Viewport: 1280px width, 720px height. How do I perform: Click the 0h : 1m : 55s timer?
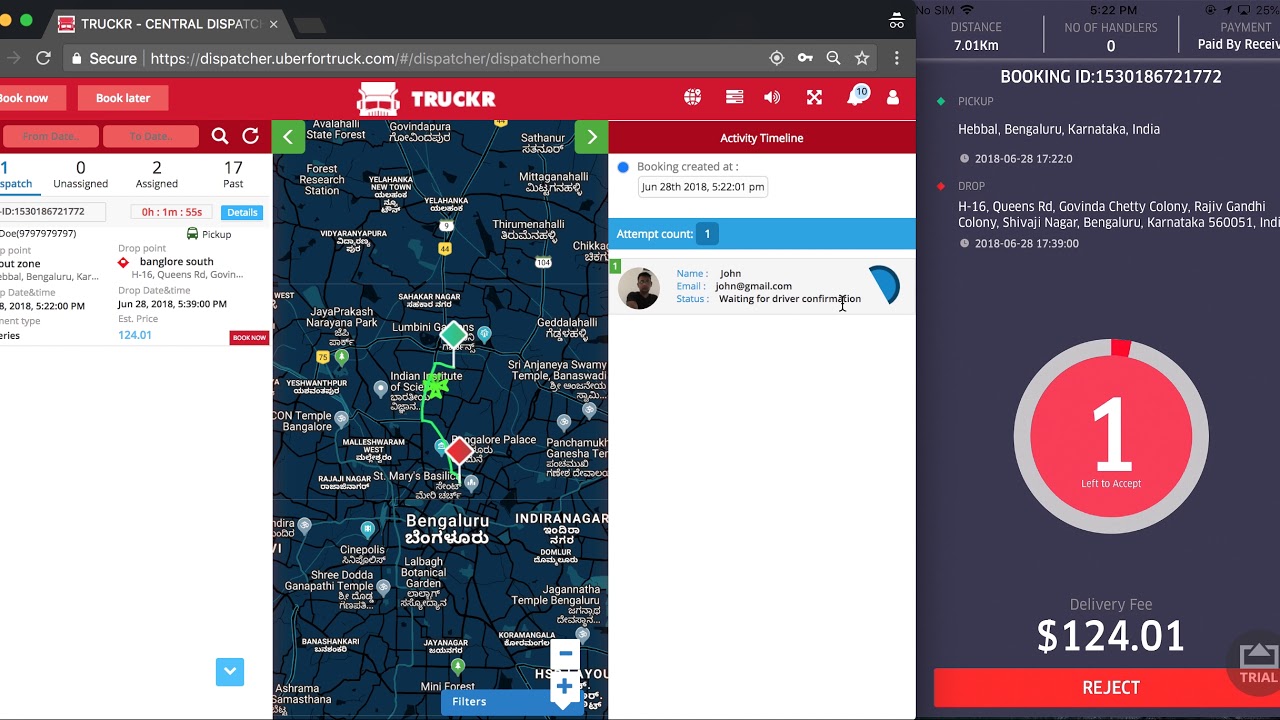(172, 212)
